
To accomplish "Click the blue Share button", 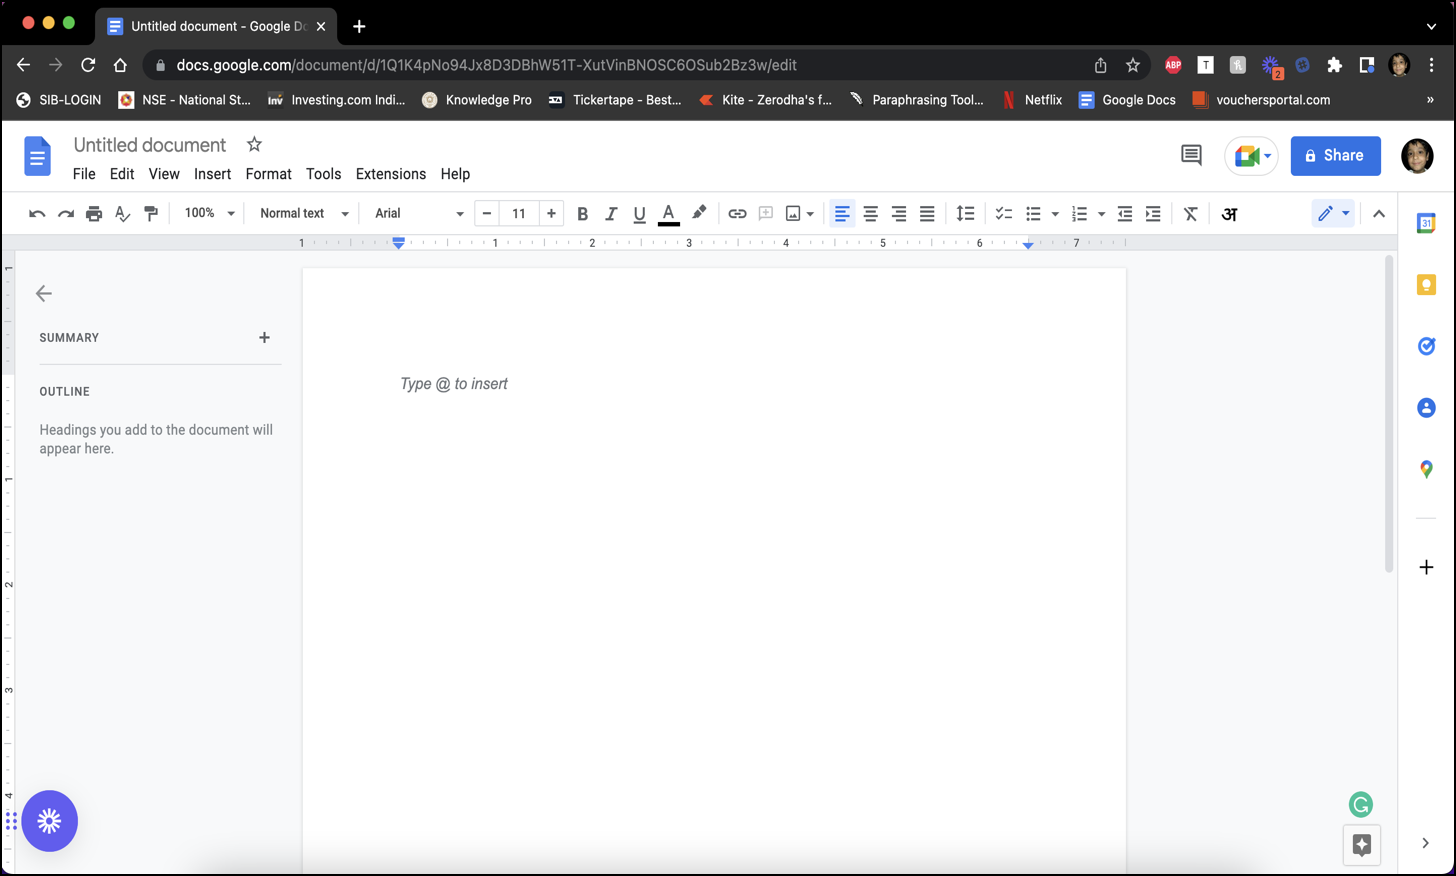I will (1335, 156).
